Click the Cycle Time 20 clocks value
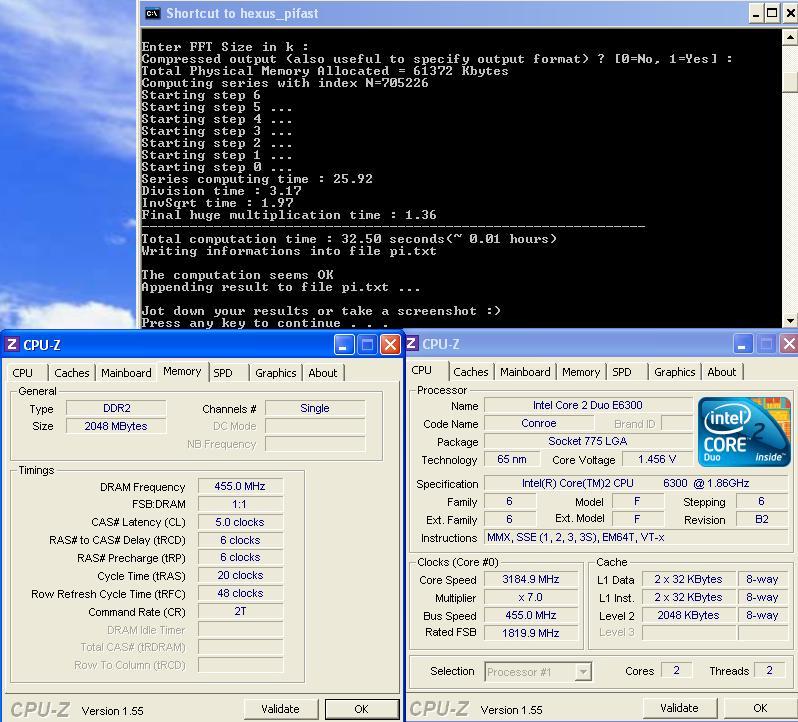Image resolution: width=798 pixels, height=722 pixels. pos(240,575)
